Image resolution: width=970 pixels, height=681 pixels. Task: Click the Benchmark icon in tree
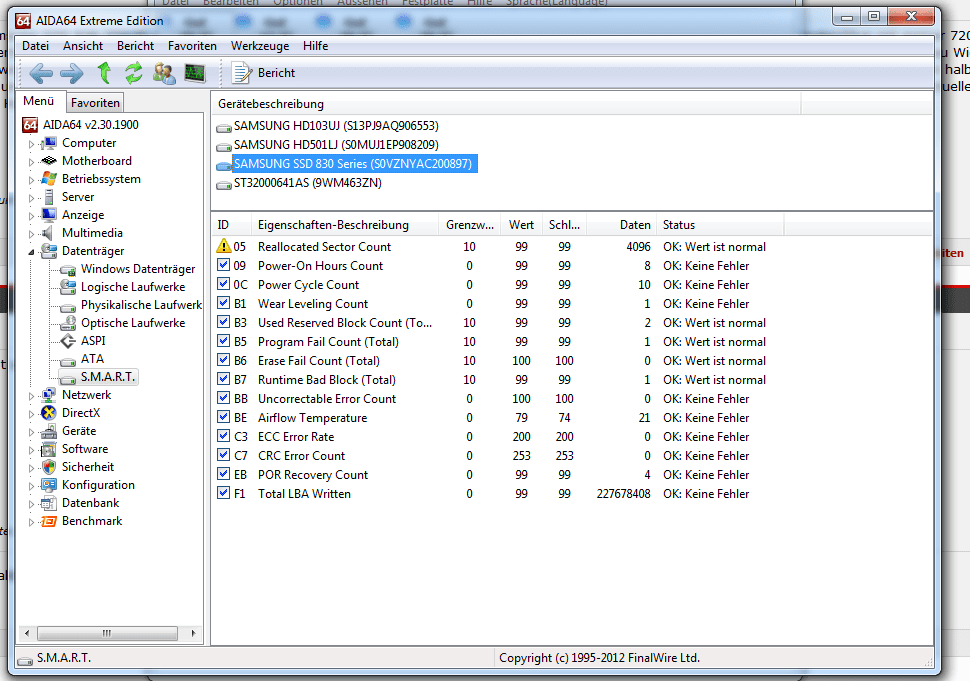pos(49,521)
